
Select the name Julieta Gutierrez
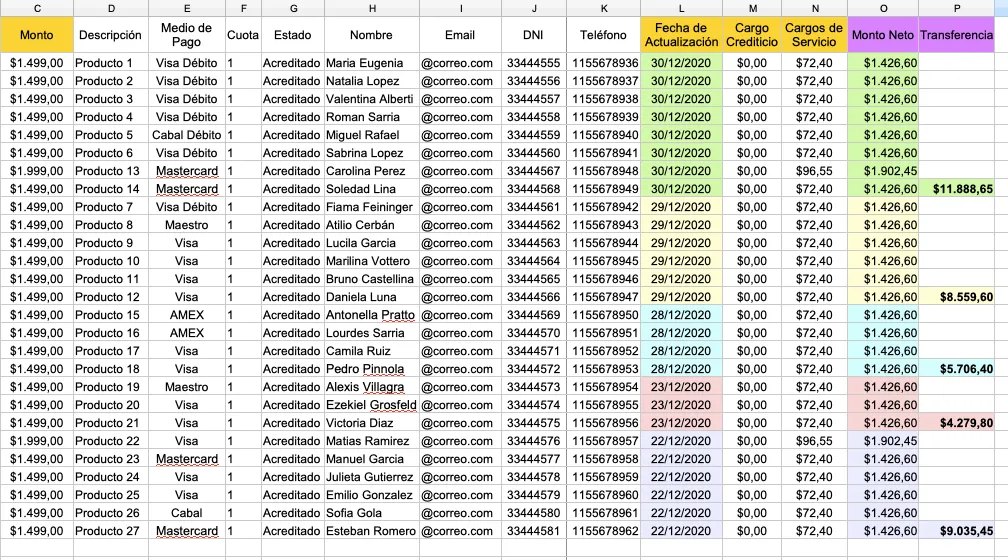pyautogui.click(x=370, y=477)
